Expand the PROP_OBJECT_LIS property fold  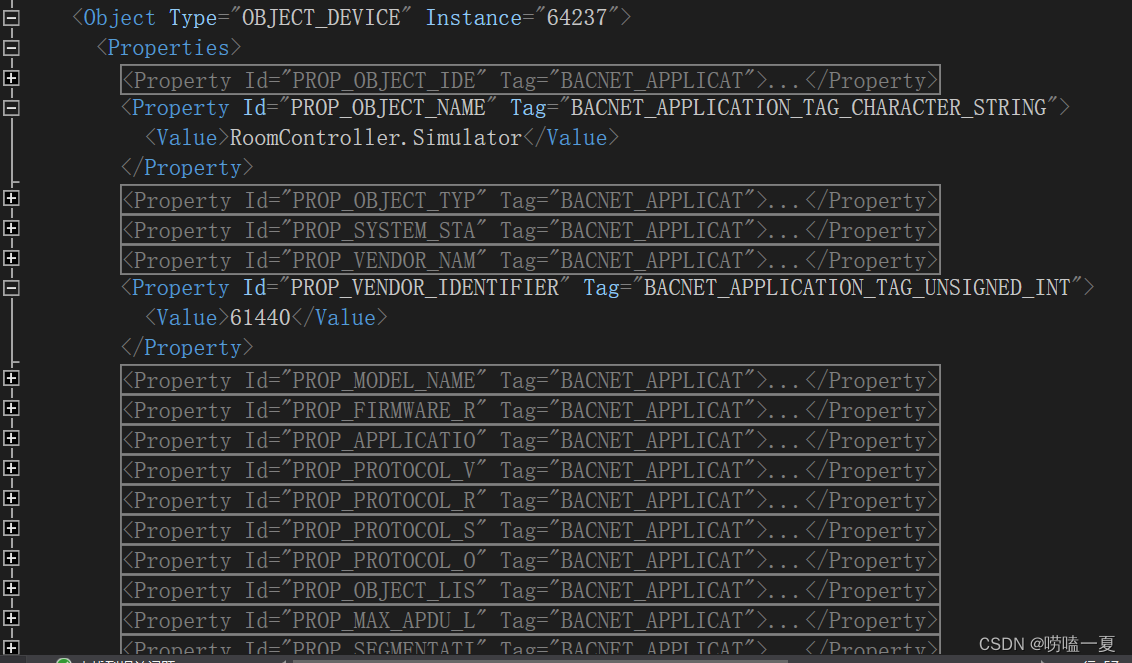(11, 588)
